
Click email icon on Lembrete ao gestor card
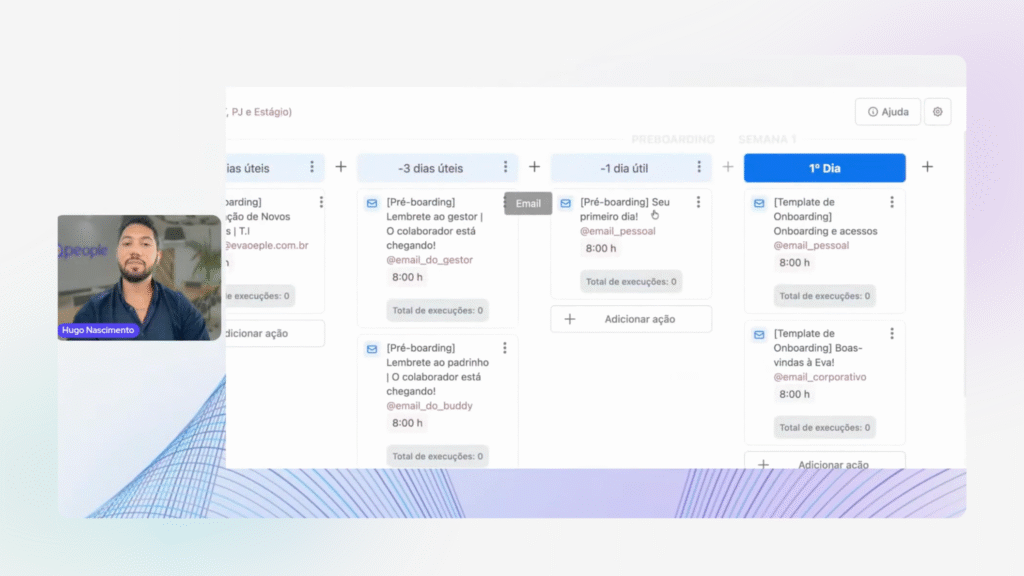pyautogui.click(x=372, y=203)
